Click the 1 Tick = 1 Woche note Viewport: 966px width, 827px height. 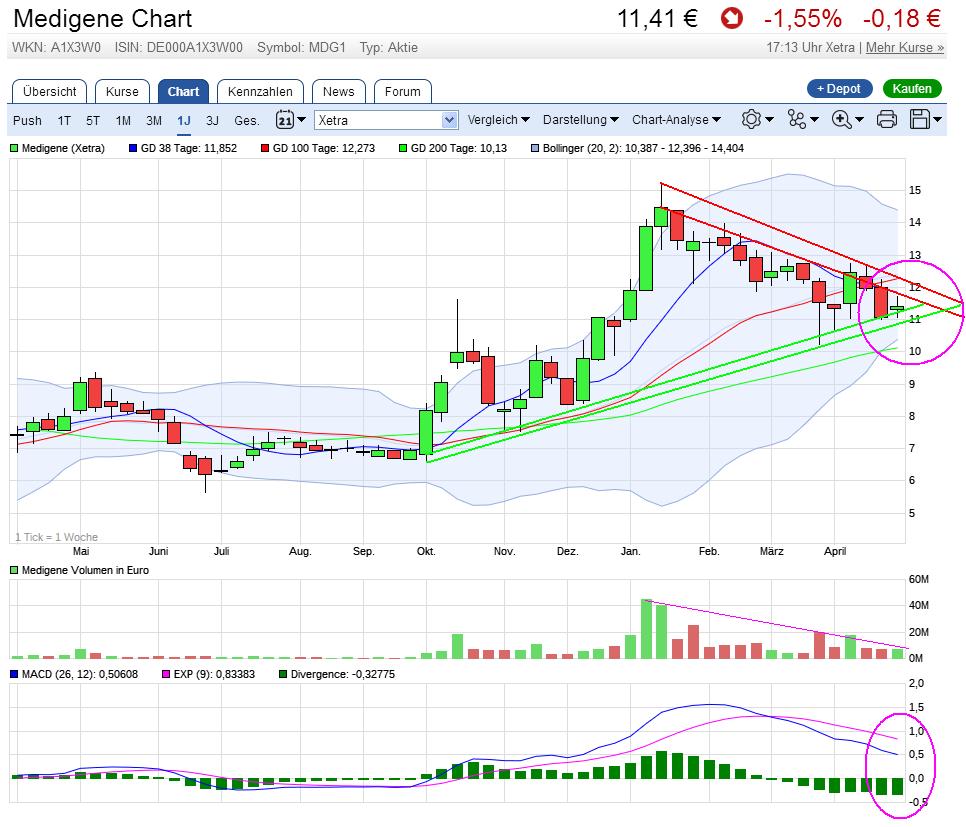click(x=56, y=537)
